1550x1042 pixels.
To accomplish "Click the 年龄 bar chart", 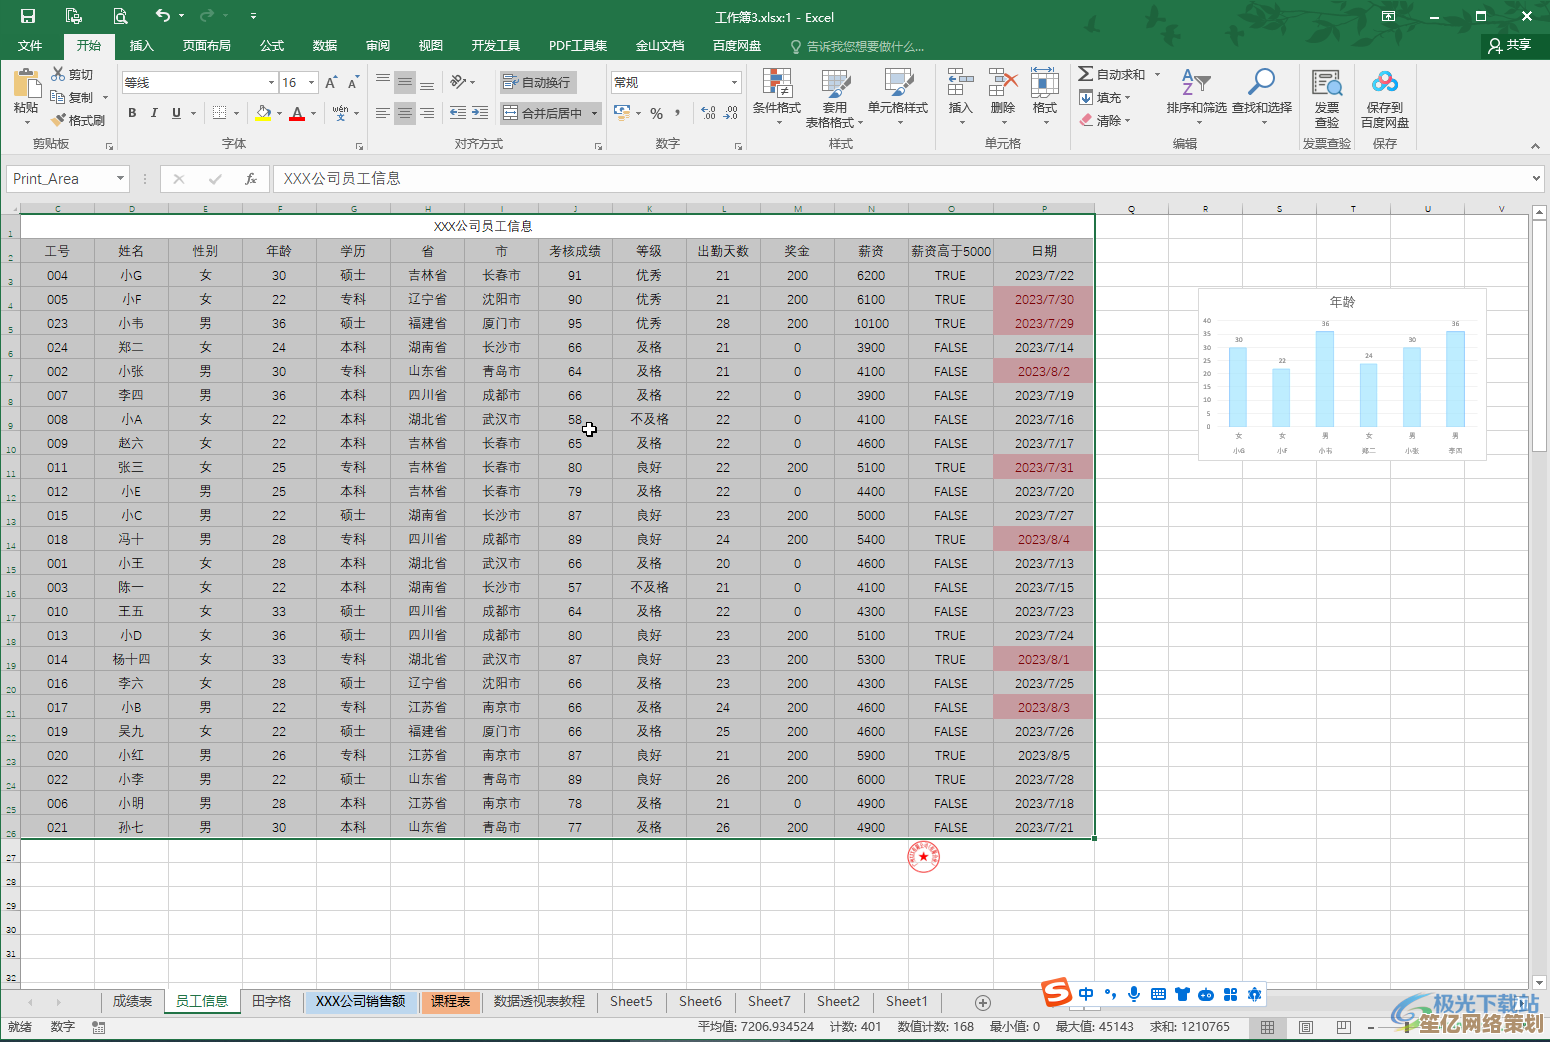I will (1342, 375).
